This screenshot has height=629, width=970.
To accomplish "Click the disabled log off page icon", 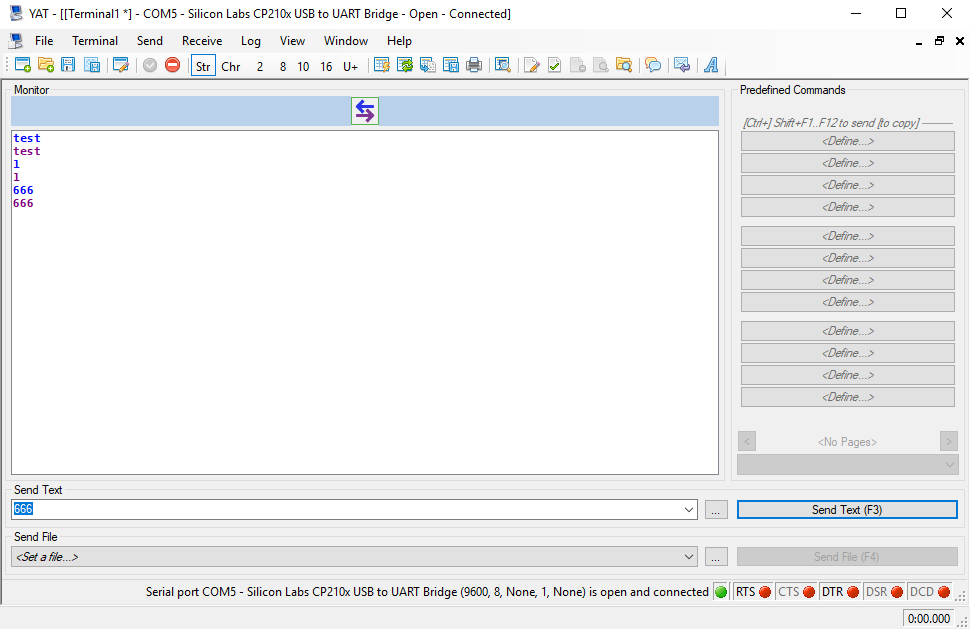I will pos(578,65).
